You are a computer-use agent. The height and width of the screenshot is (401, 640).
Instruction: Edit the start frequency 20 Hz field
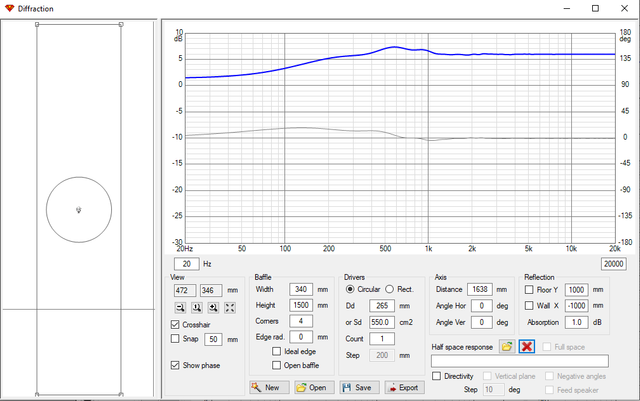pos(187,264)
